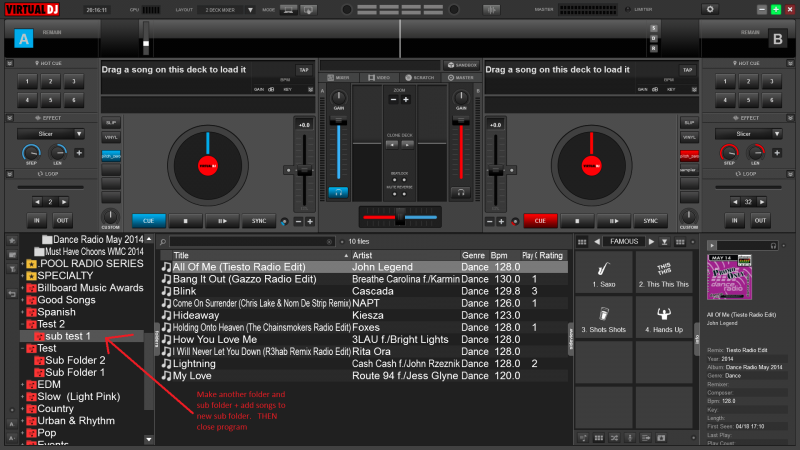Switch sampler bank to next
The image size is (800, 450).
(651, 242)
